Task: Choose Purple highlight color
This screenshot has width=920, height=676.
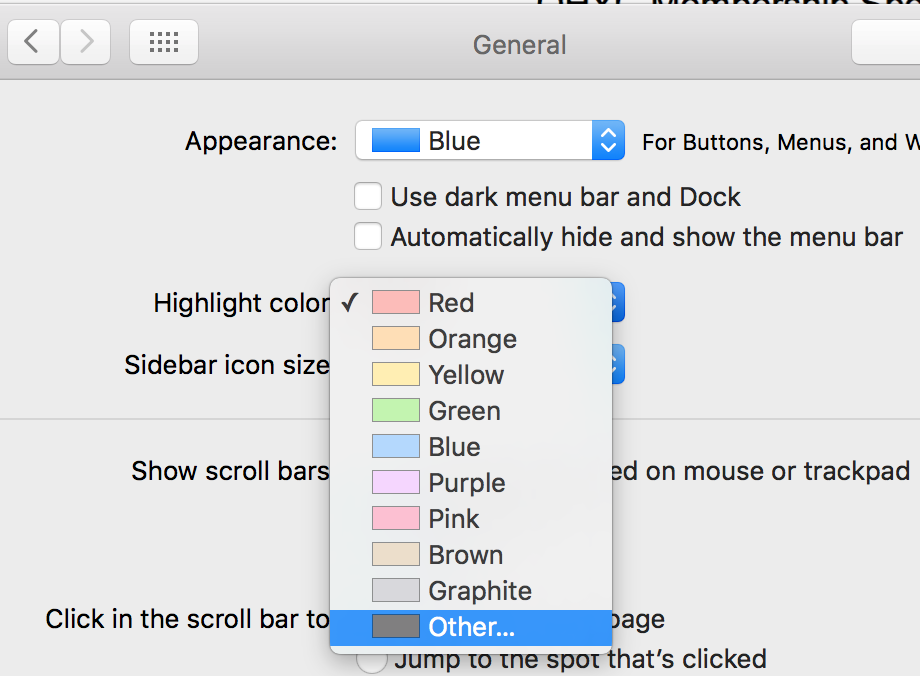Action: 466,483
